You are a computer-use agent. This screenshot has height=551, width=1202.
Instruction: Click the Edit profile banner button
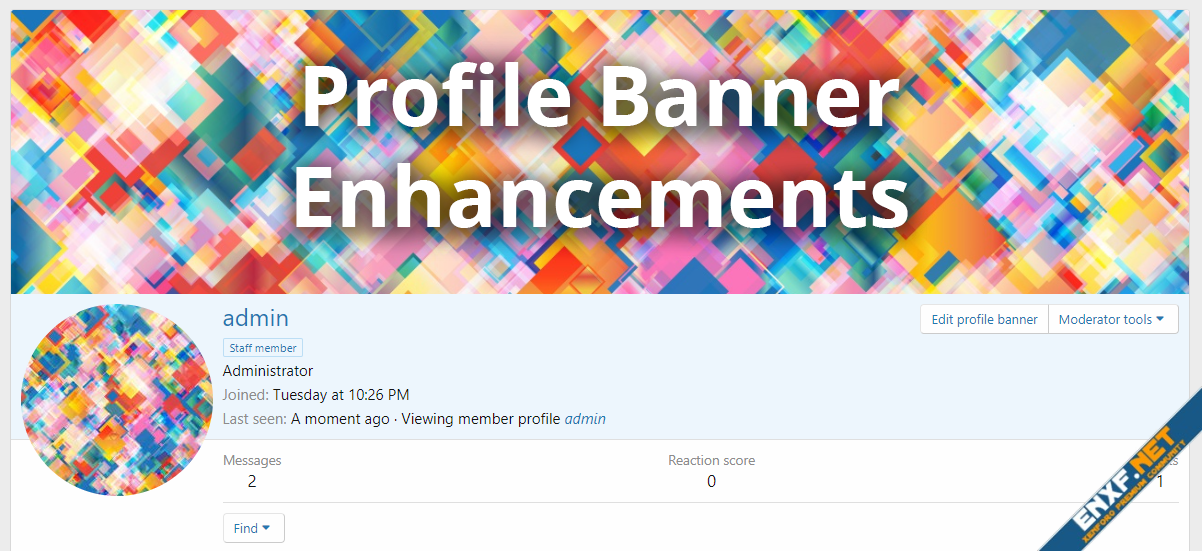click(x=984, y=320)
